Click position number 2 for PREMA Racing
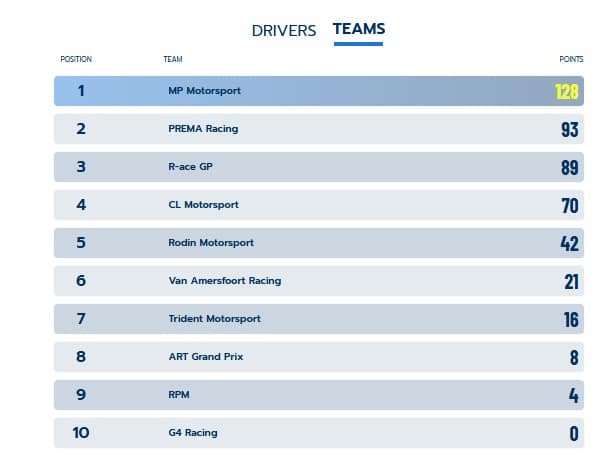This screenshot has height=471, width=613. 81,129
